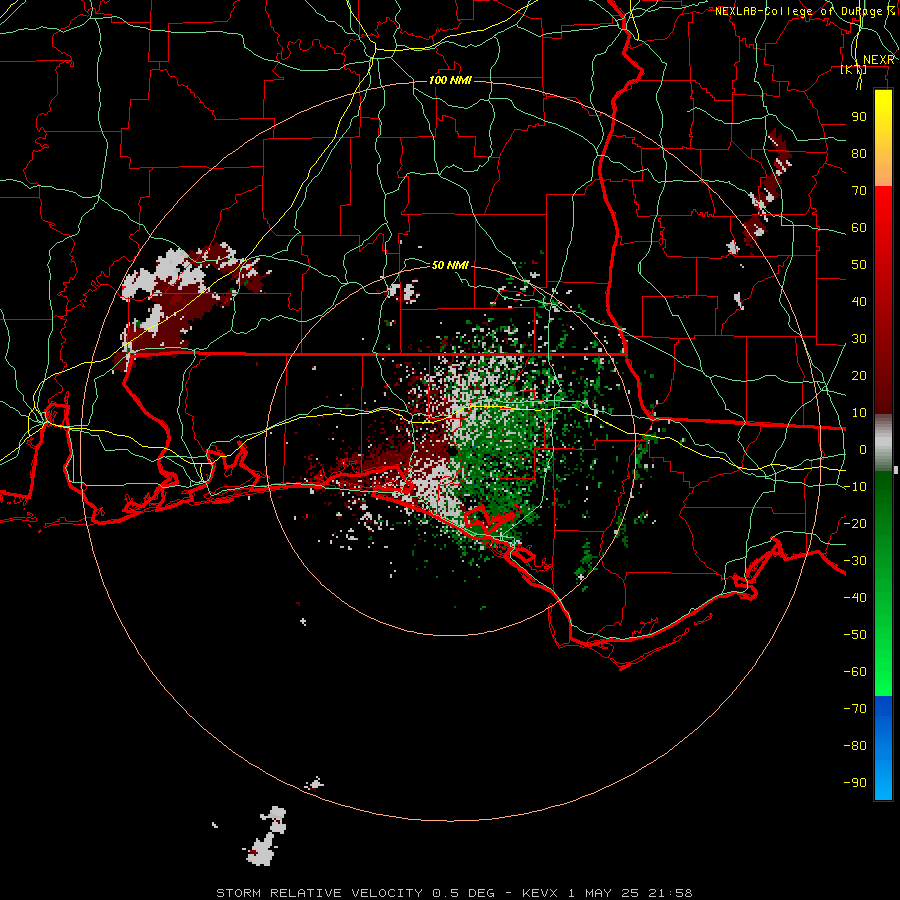Click the 100 NMI range ring label
This screenshot has width=900, height=900.
pos(450,80)
